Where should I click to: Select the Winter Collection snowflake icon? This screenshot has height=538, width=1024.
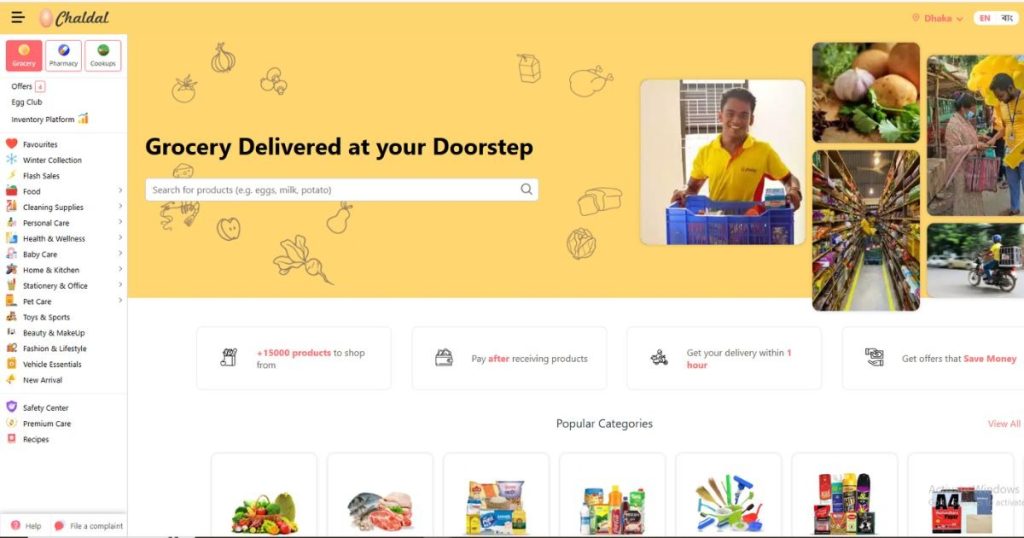click(x=12, y=159)
